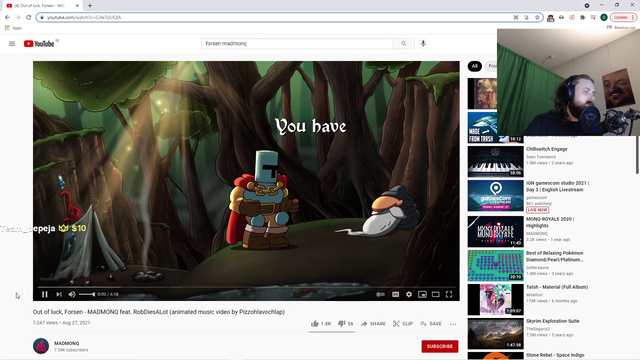640x360 pixels.
Task: Open Stone Rebel - Space Indigo title
Action: click(555, 355)
